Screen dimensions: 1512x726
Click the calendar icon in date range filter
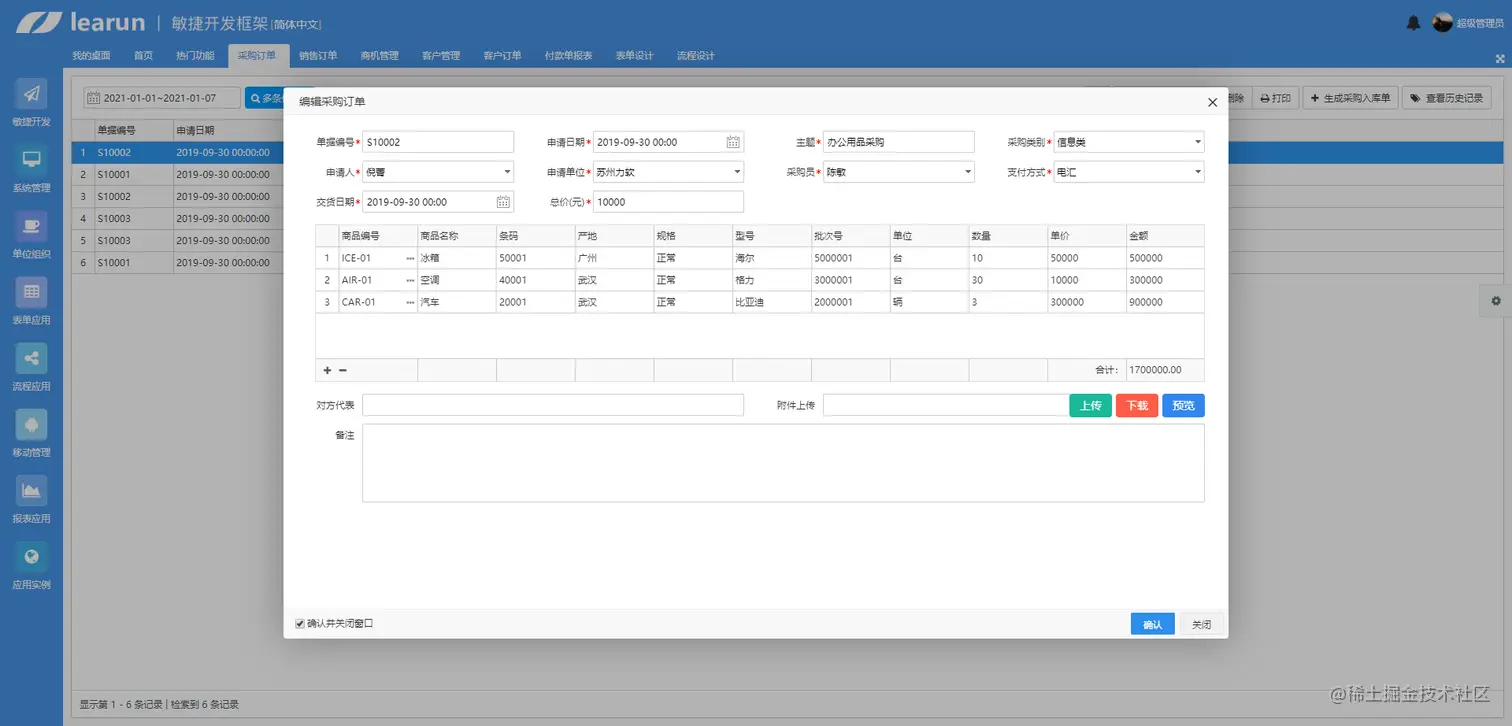click(93, 98)
